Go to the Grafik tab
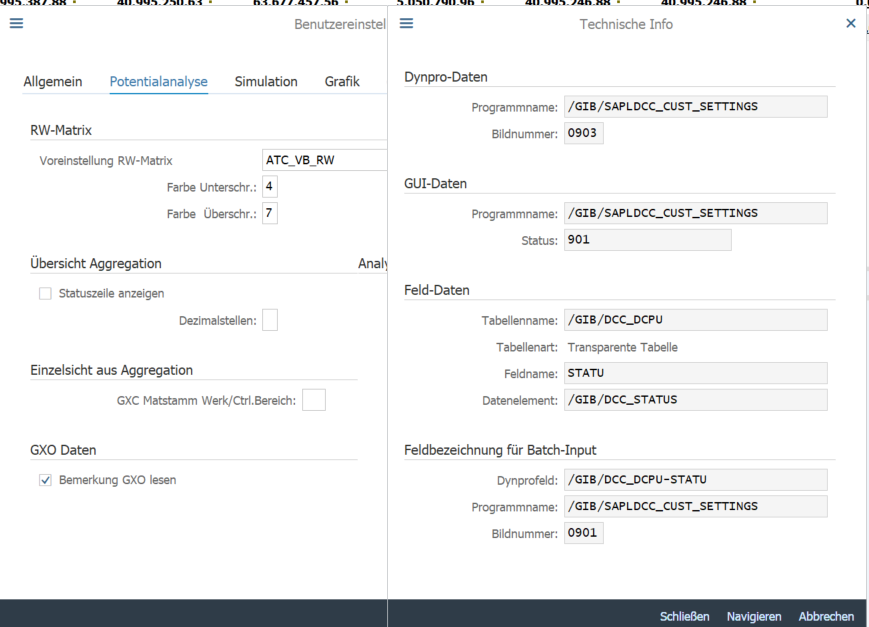Viewport: 869px width, 627px height. (x=342, y=82)
